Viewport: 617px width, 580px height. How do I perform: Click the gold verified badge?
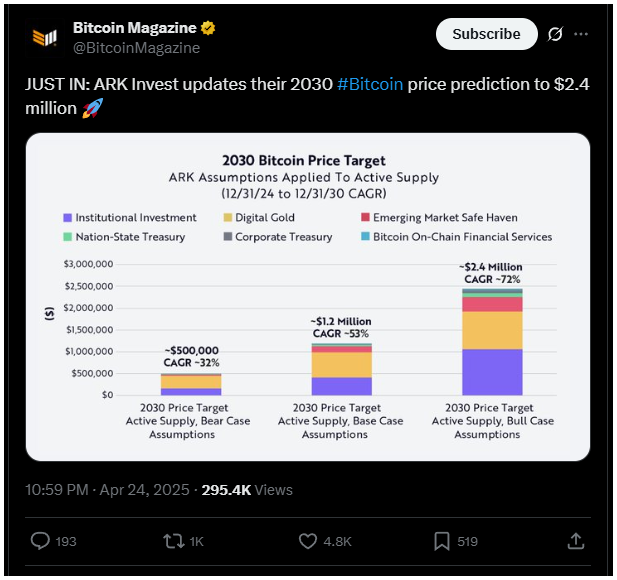click(x=208, y=28)
